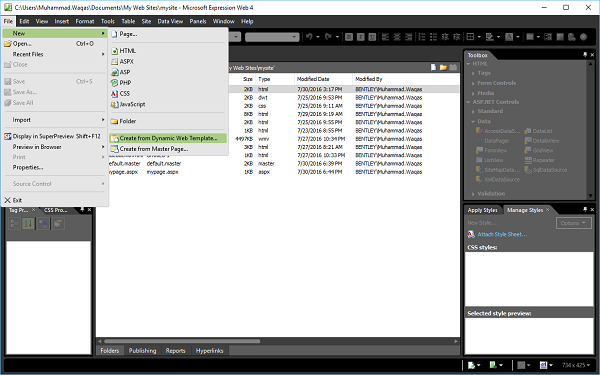The width and height of the screenshot is (600, 375).
Task: Toggle Italic formatting in the toolbar
Action: (x=360, y=37)
